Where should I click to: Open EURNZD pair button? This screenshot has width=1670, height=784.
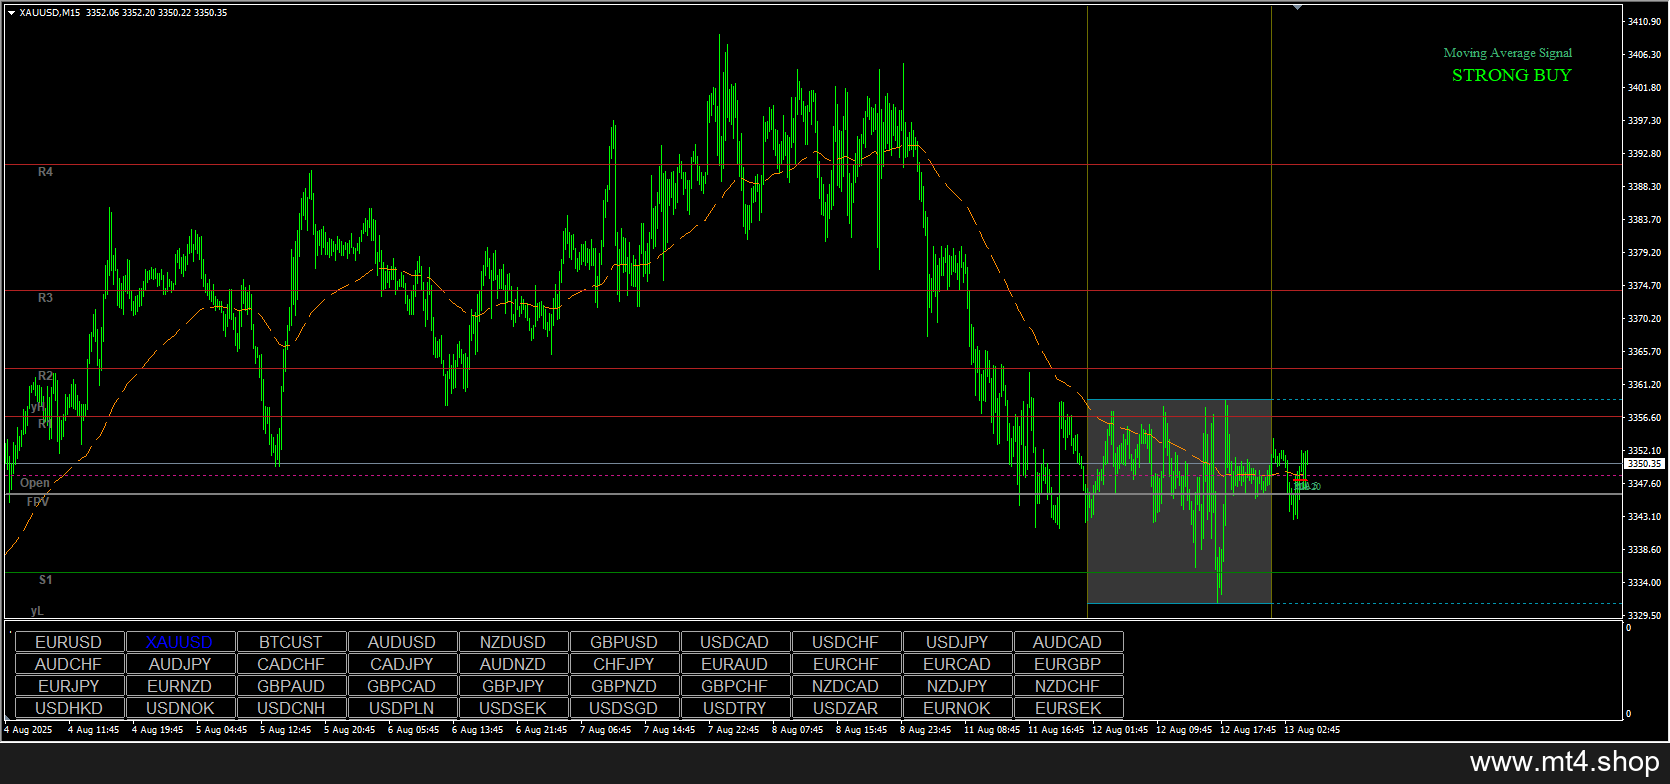point(180,686)
